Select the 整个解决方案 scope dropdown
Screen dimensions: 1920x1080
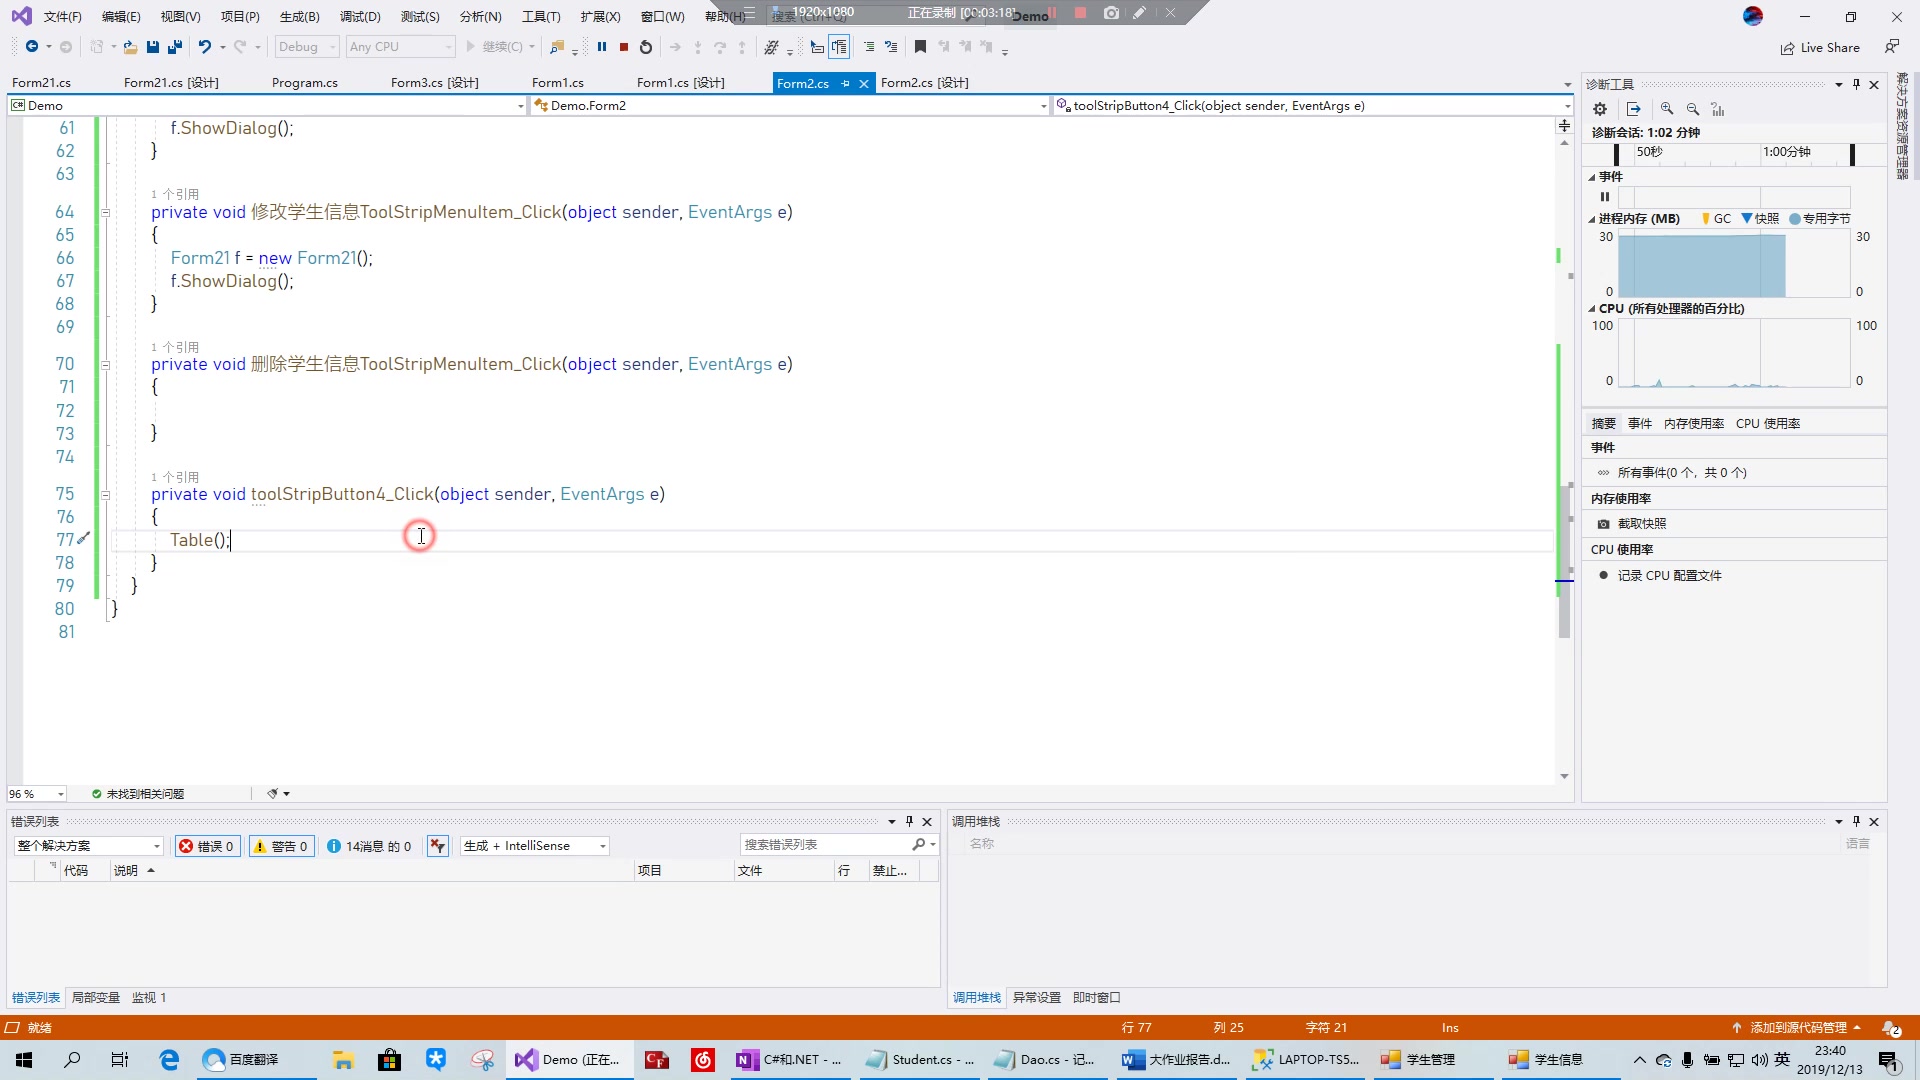click(x=86, y=845)
